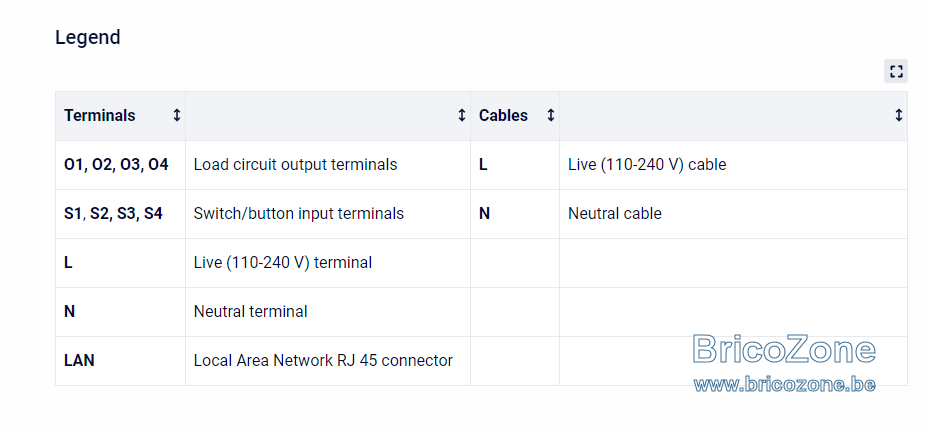Select the O1, O2, O3, O4 cell

[120, 165]
